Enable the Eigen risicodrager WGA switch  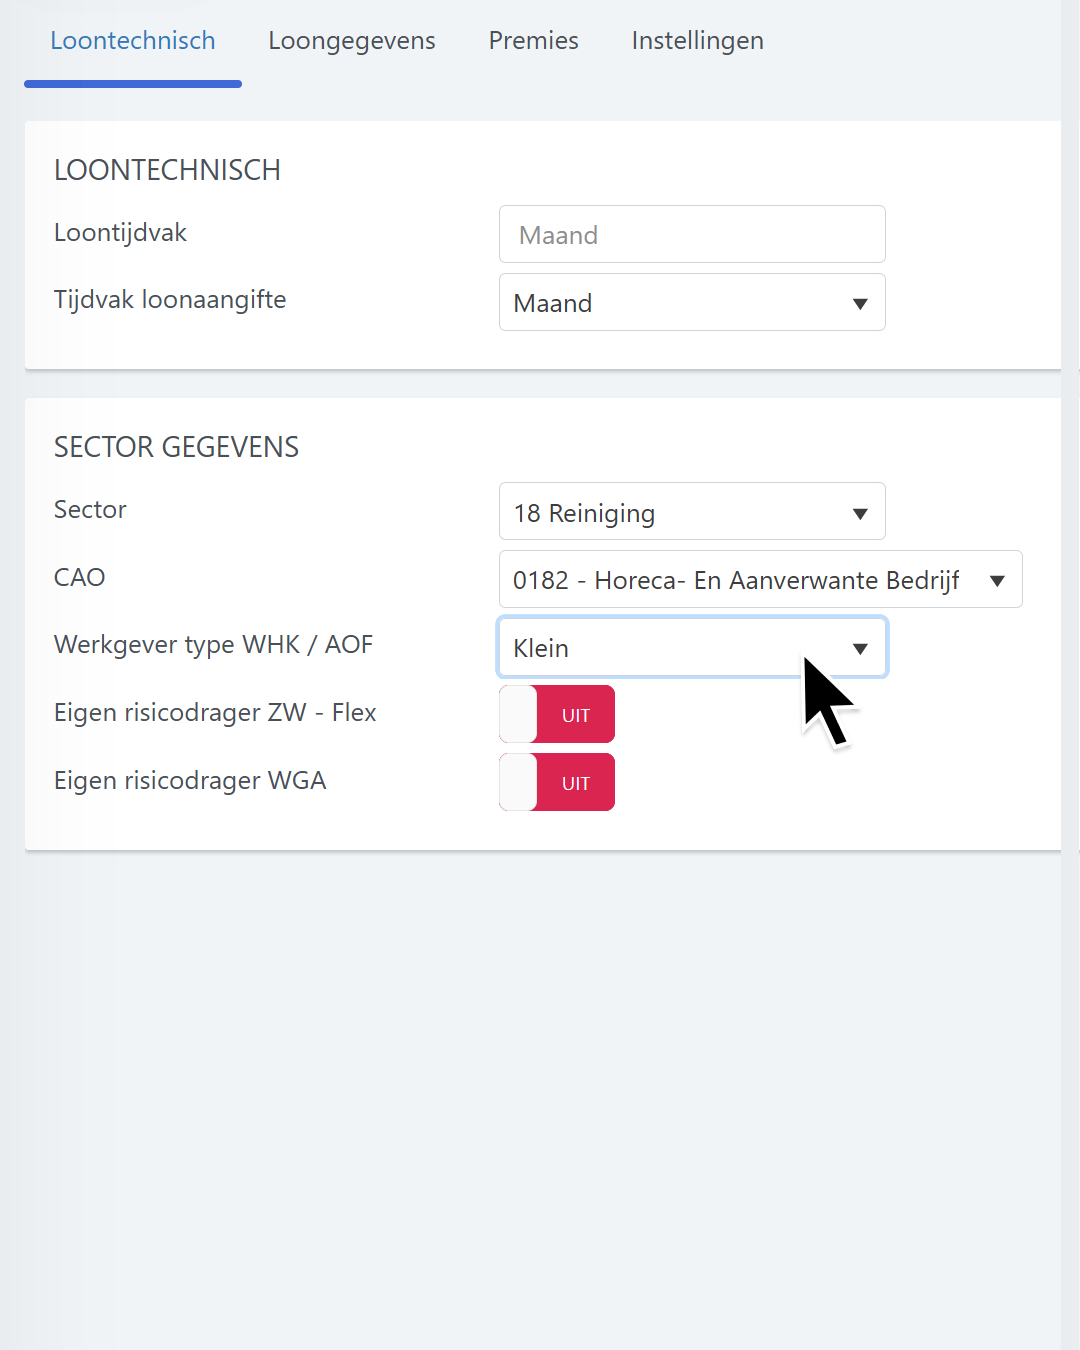point(557,783)
